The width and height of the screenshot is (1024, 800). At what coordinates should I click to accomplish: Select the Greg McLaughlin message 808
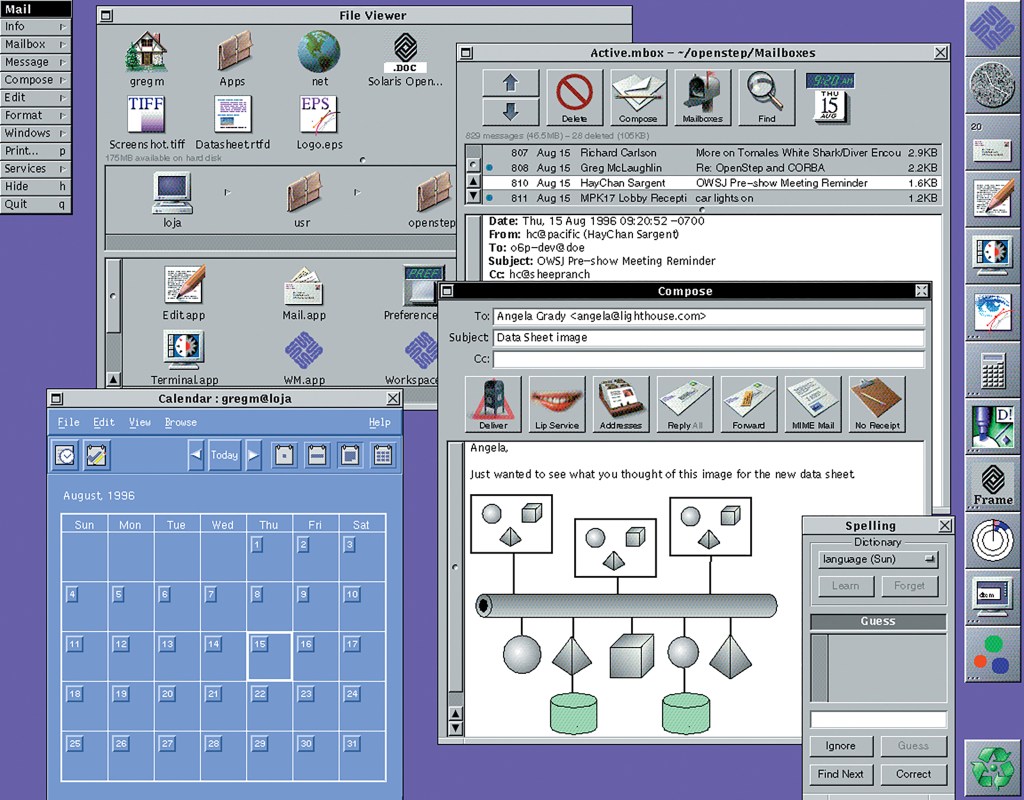(711, 168)
